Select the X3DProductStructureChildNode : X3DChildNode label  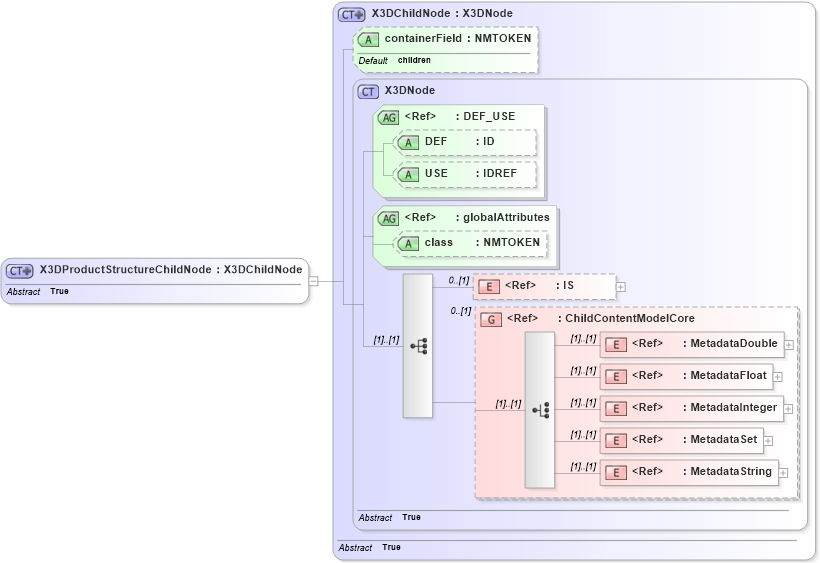171,270
